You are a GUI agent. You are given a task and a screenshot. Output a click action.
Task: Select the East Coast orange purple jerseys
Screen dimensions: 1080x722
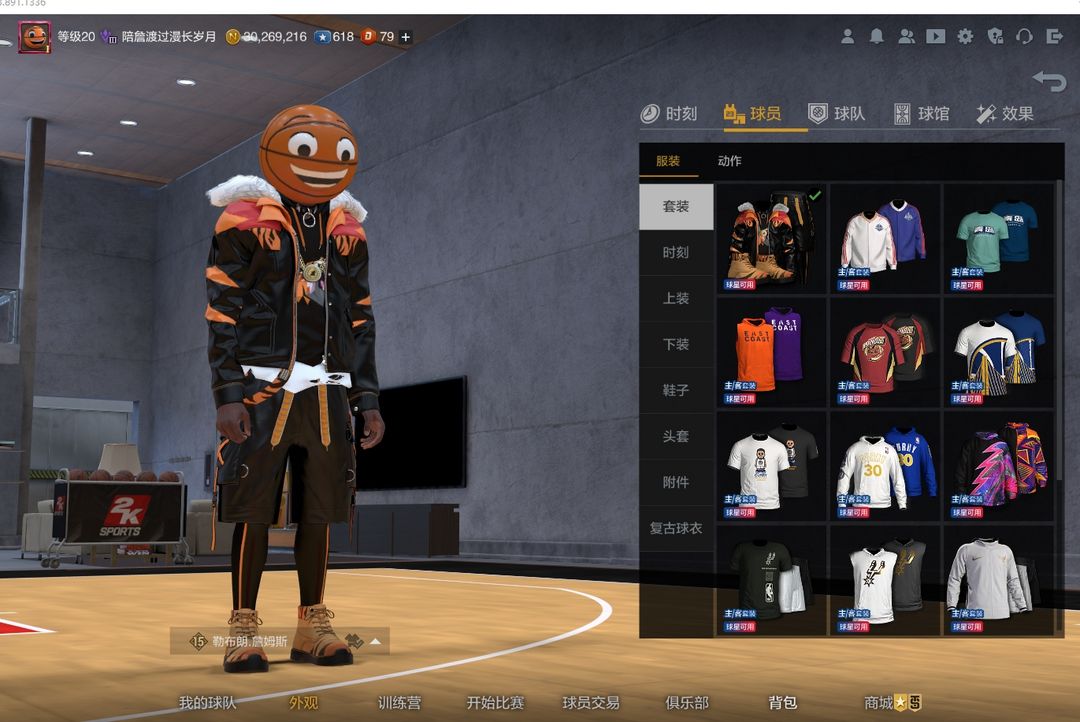771,352
